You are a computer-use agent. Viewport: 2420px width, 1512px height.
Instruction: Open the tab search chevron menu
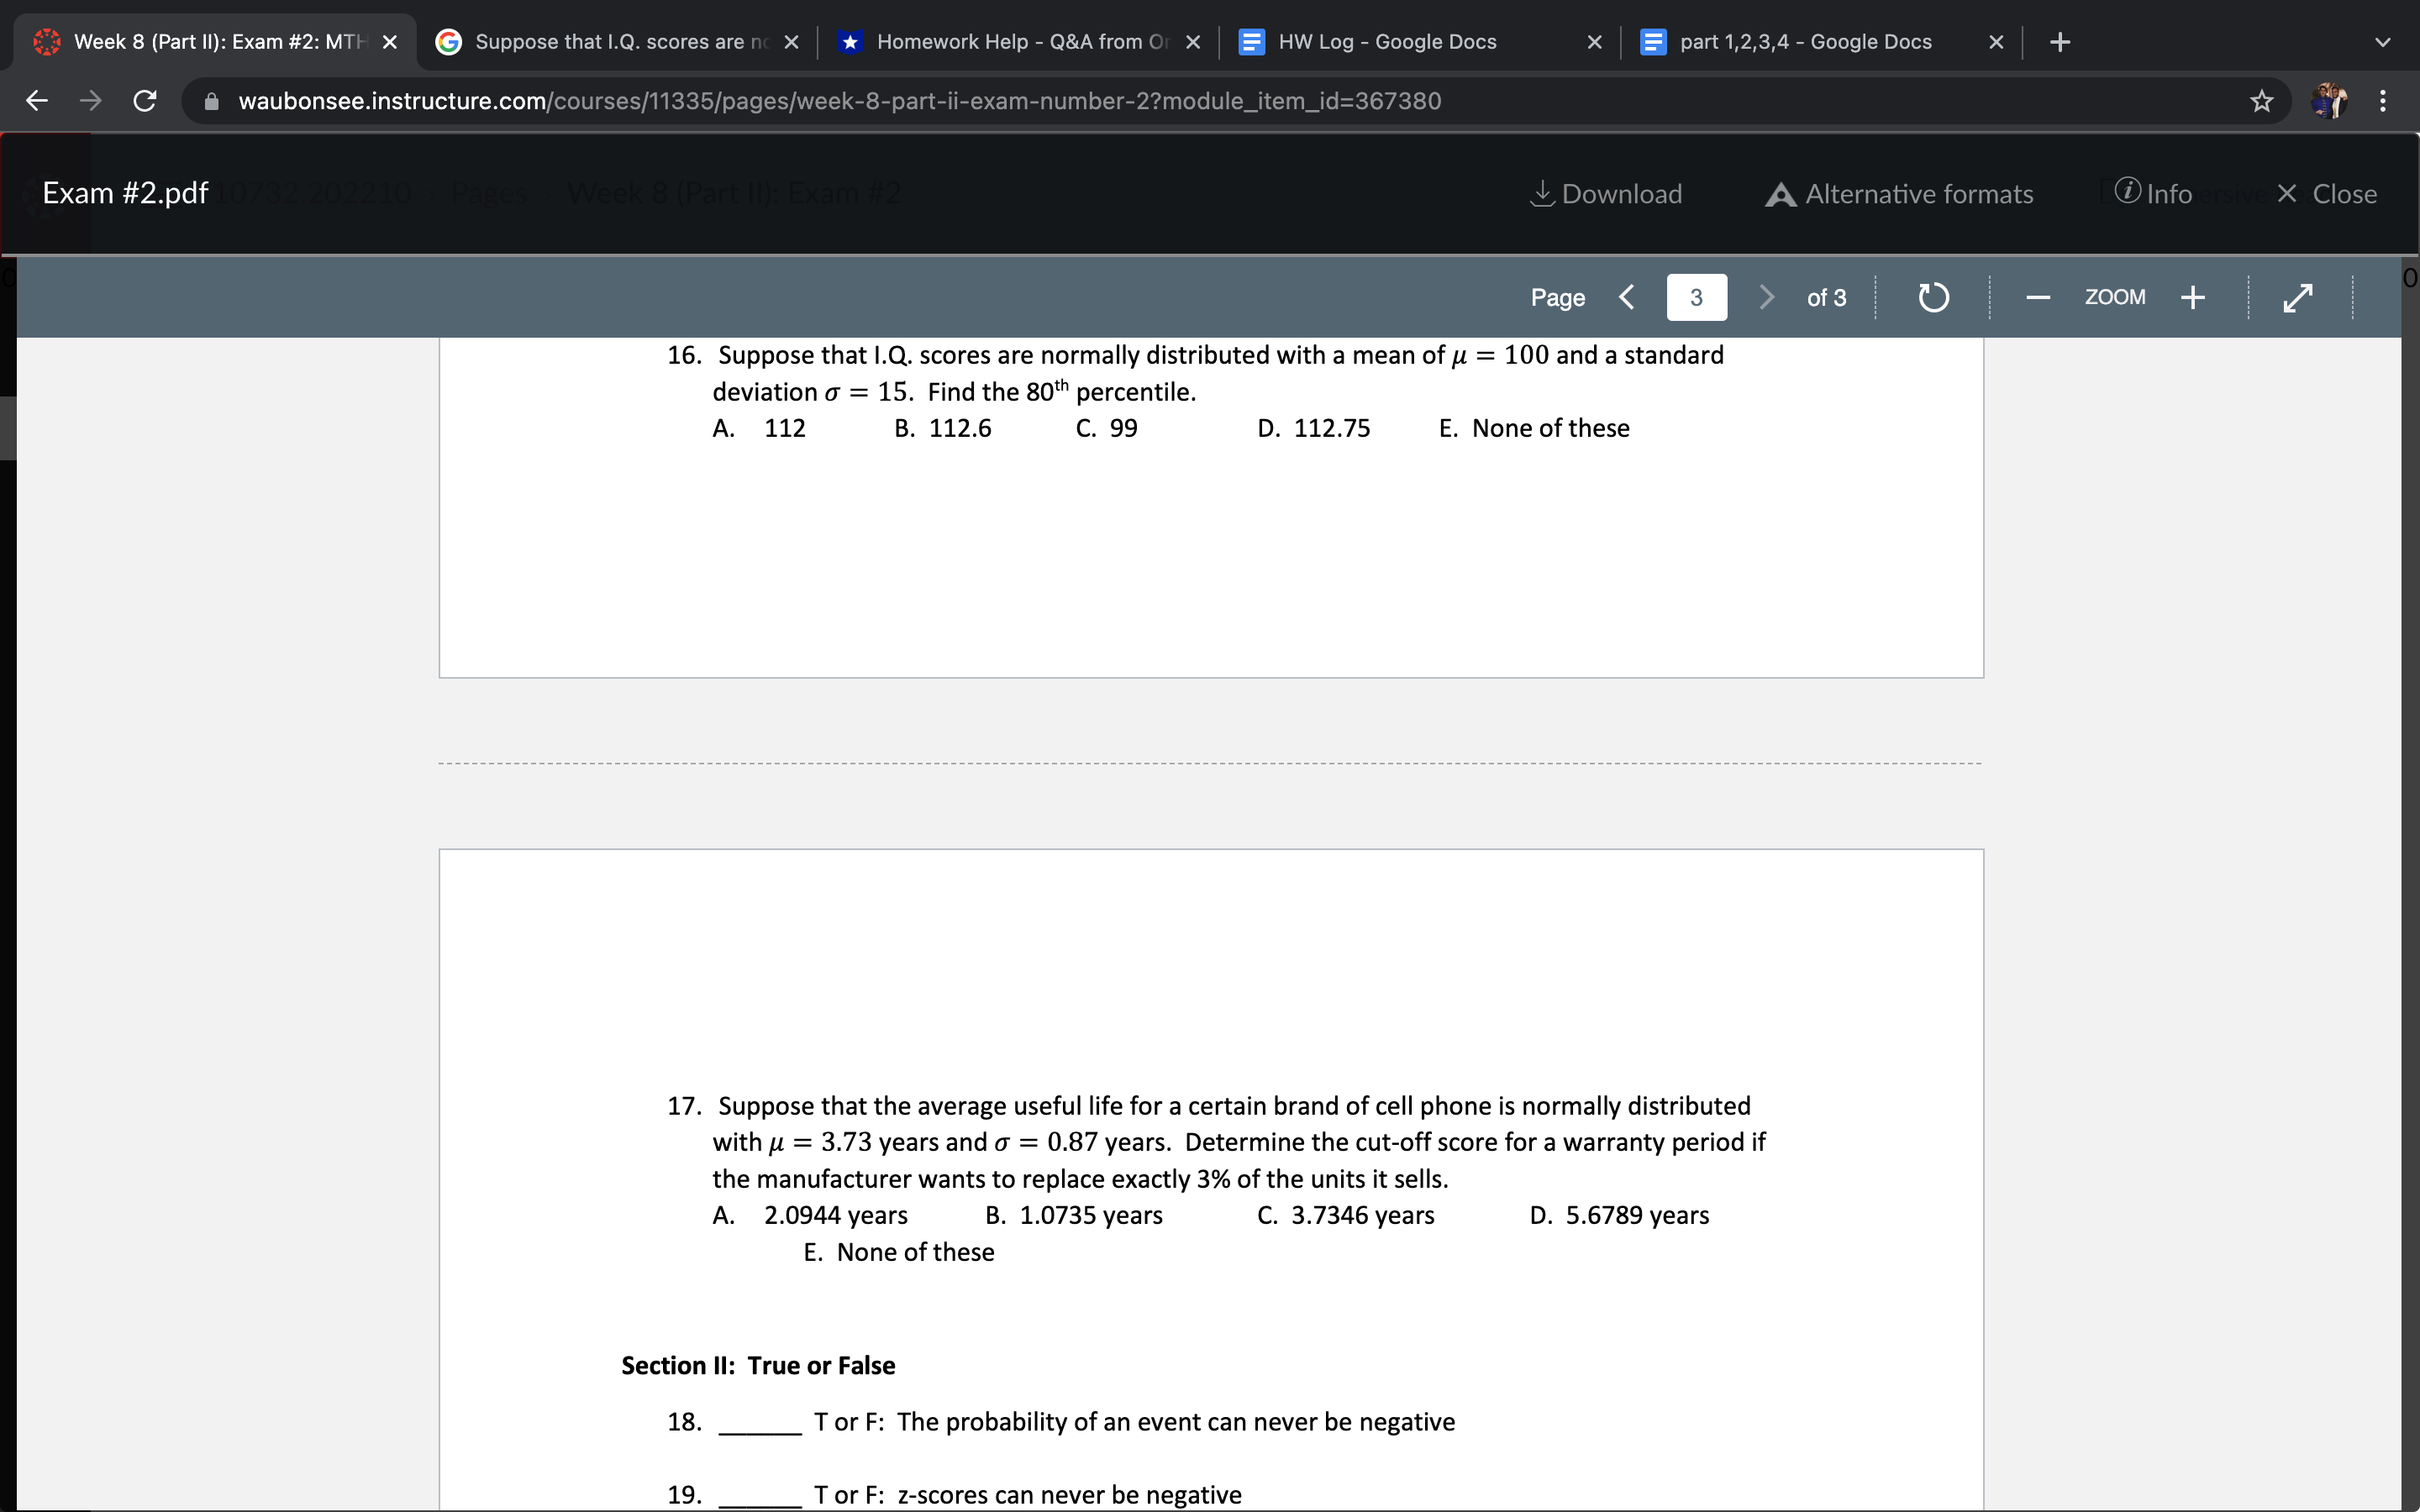point(2383,41)
